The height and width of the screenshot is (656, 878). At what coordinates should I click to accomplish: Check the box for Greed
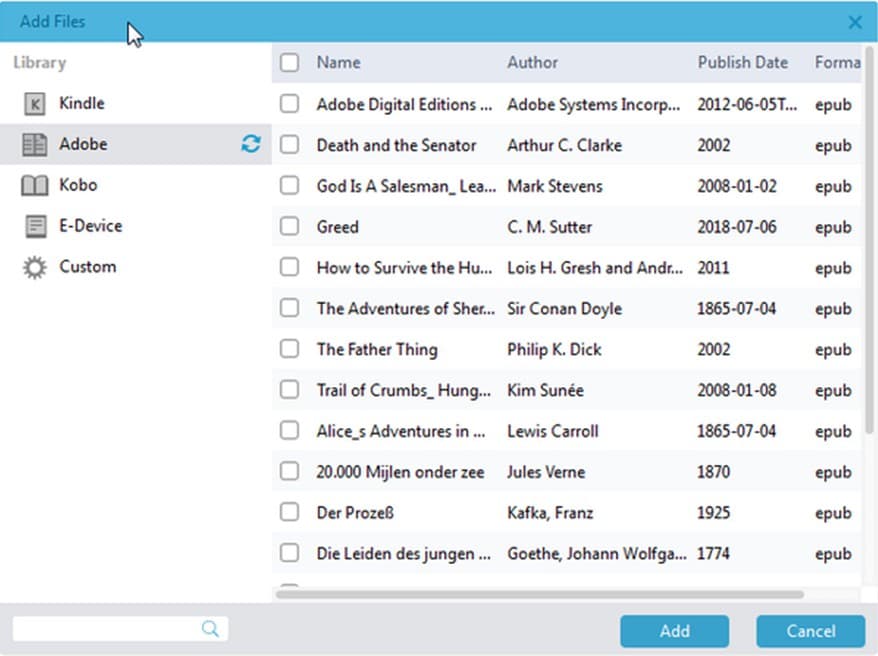click(289, 227)
